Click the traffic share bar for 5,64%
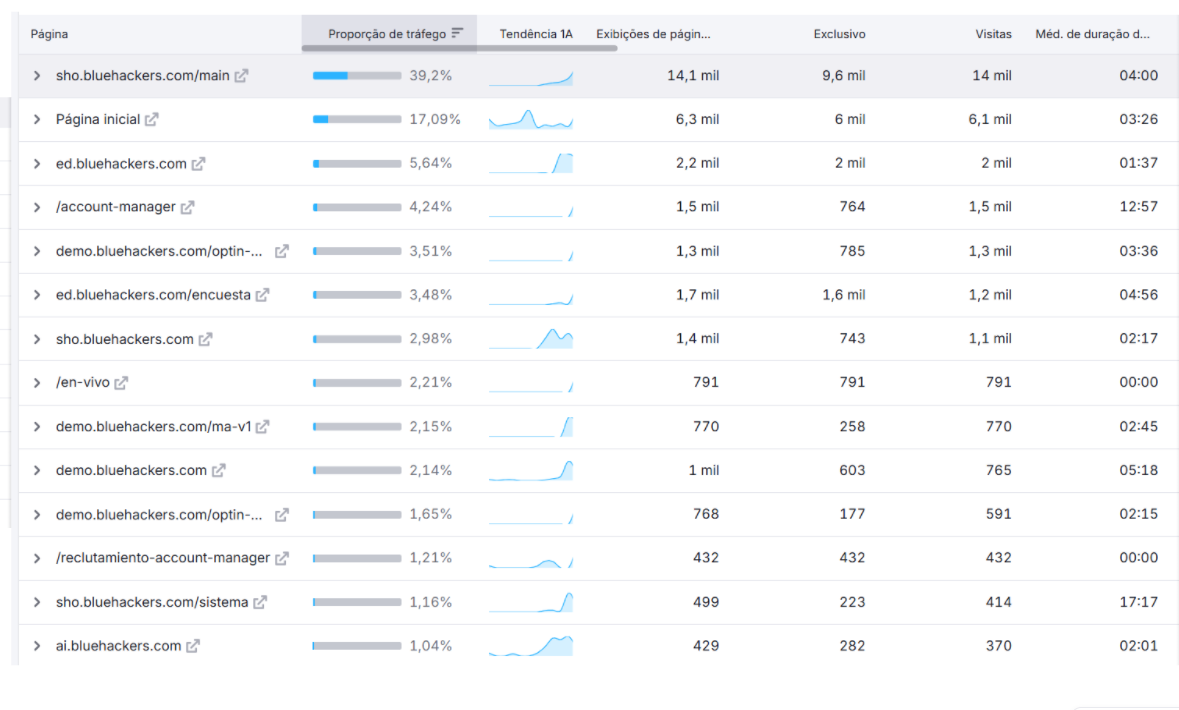Viewport: 1179px width, 710px height. (357, 164)
